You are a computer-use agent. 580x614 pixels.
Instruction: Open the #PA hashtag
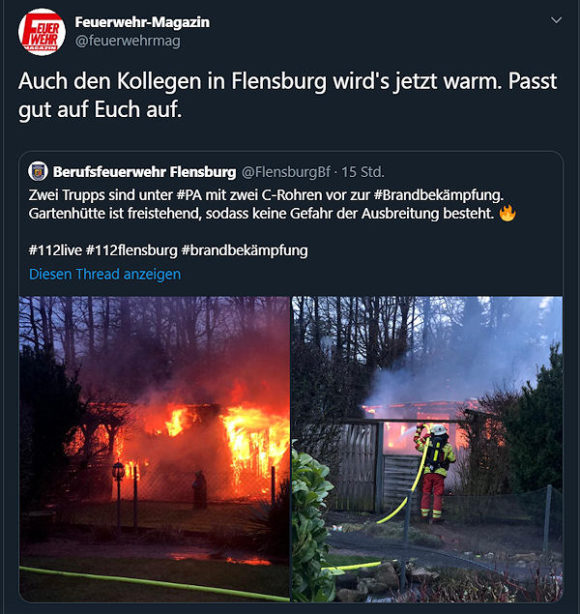point(189,195)
